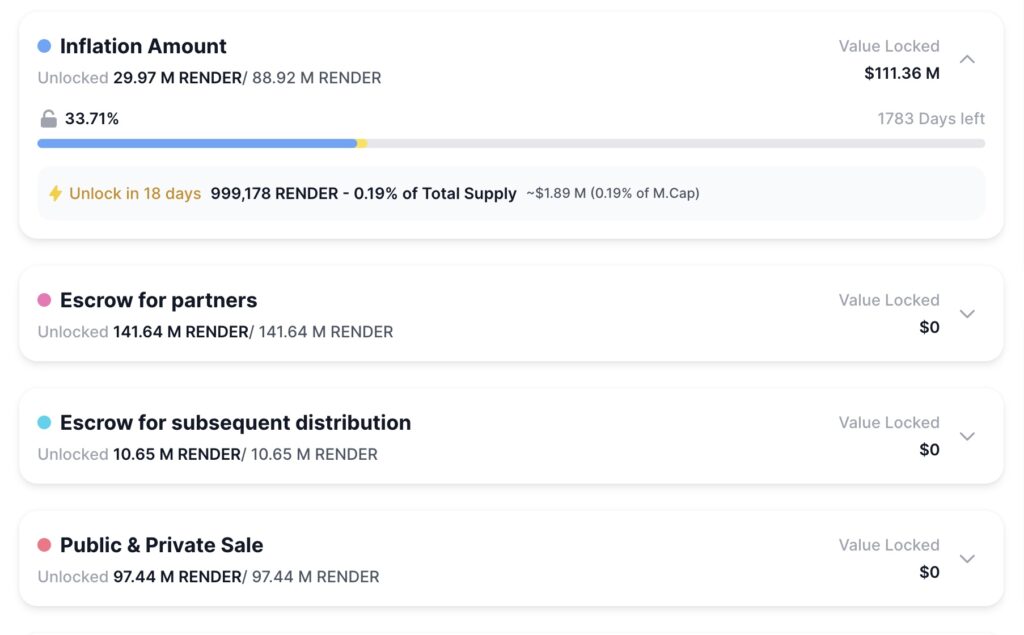Click the 'Unlock in 18 days' text
The height and width of the screenshot is (635, 1024).
(135, 194)
